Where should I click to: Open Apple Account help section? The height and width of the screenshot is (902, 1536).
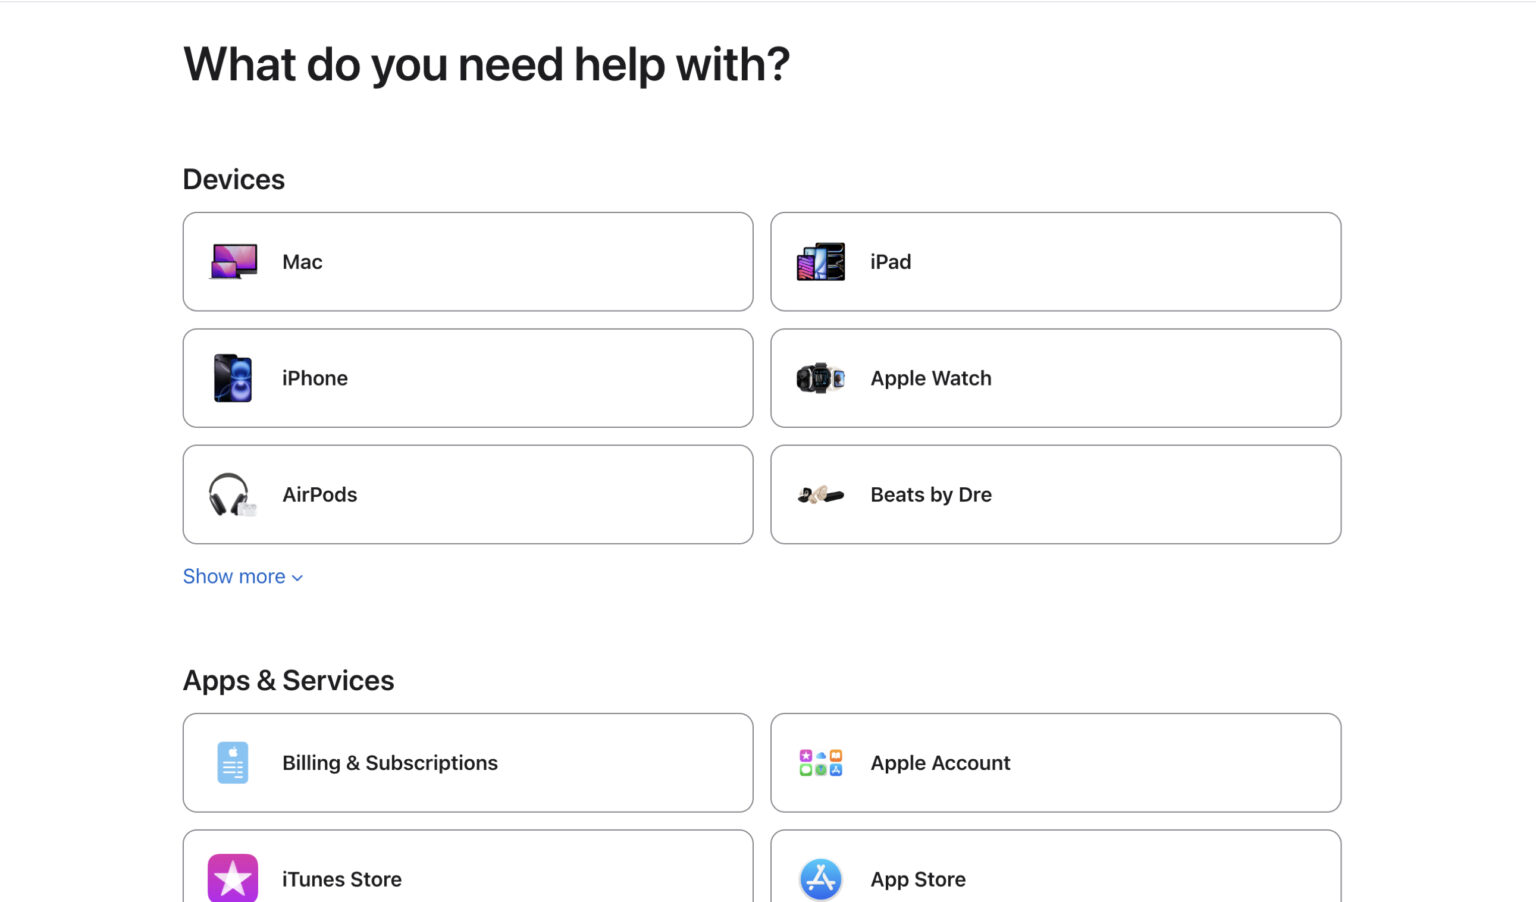tap(1055, 762)
